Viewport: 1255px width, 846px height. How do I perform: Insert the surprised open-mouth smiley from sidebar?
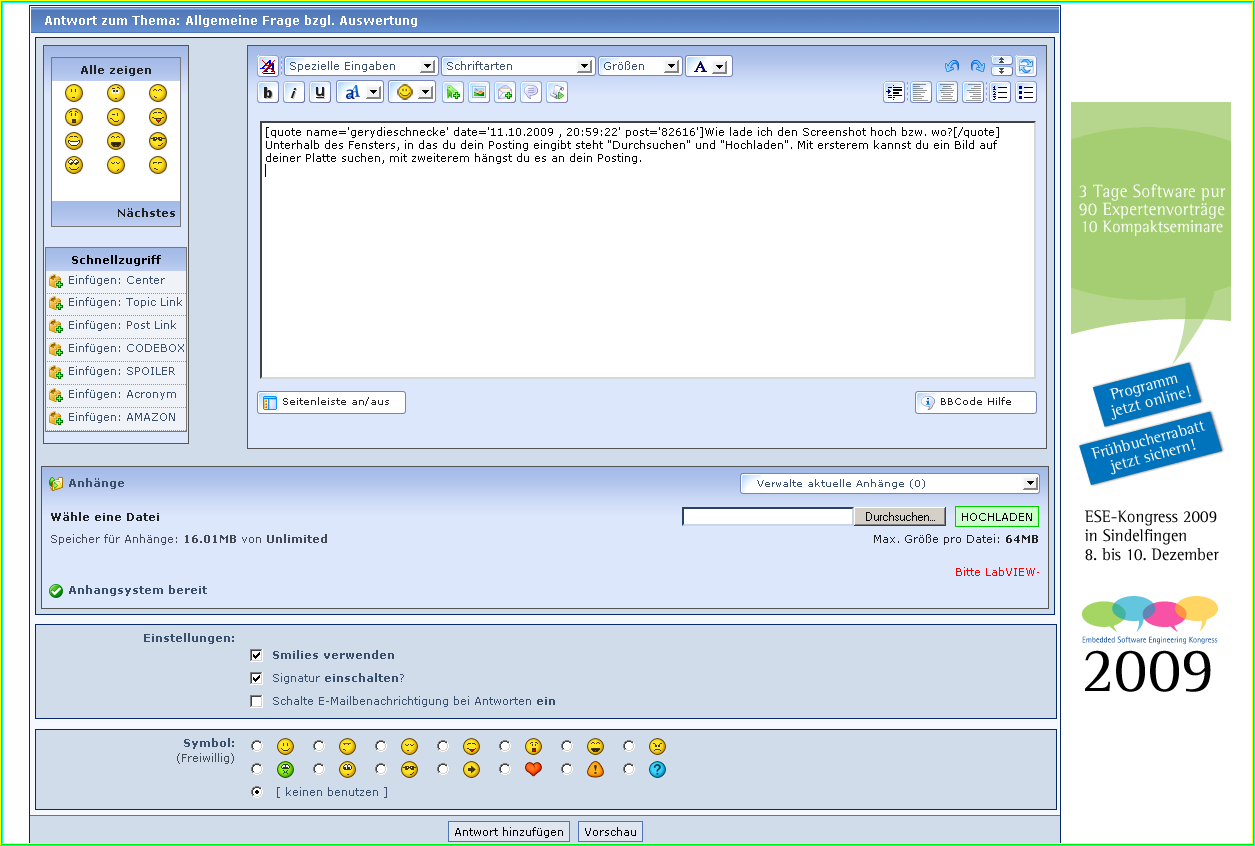pos(74,117)
